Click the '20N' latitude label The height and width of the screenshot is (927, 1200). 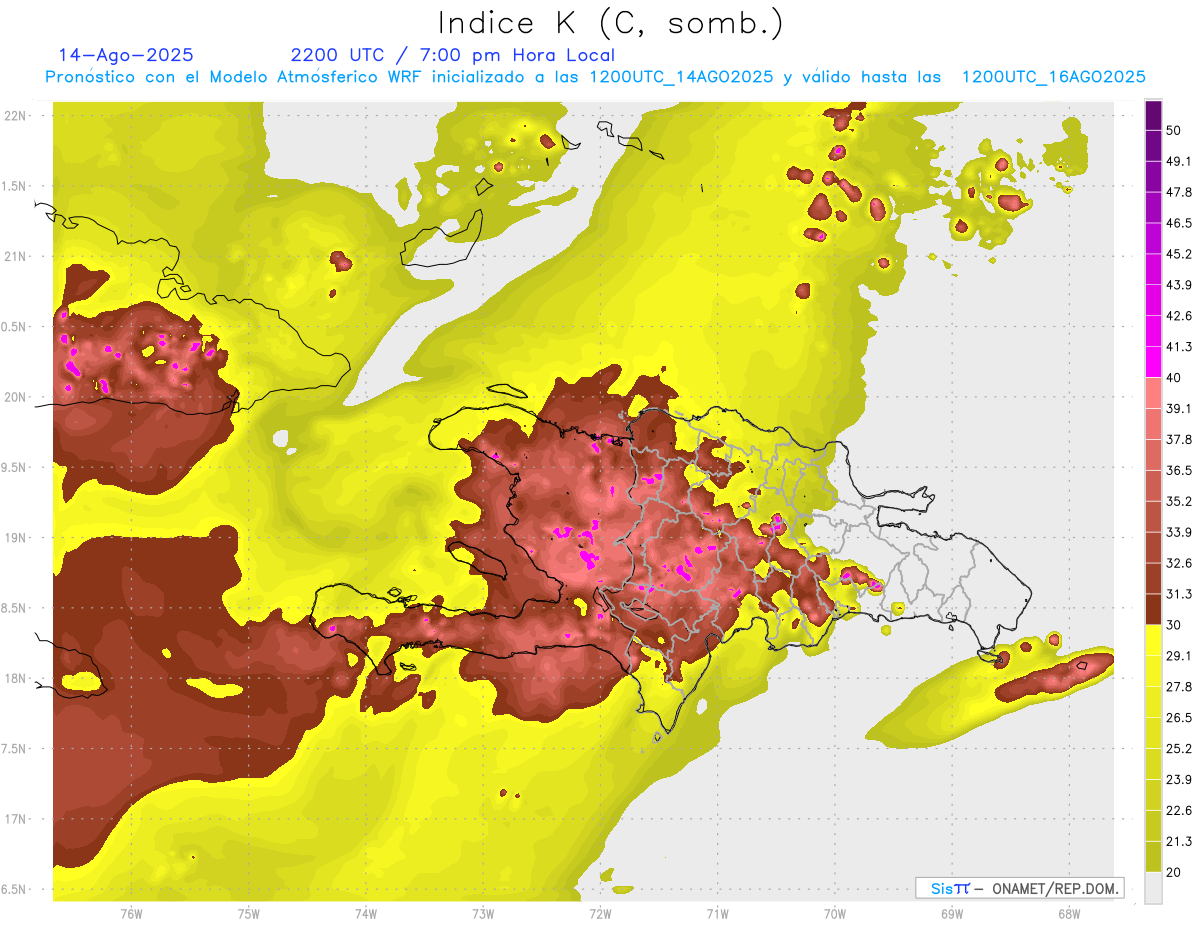tap(15, 397)
